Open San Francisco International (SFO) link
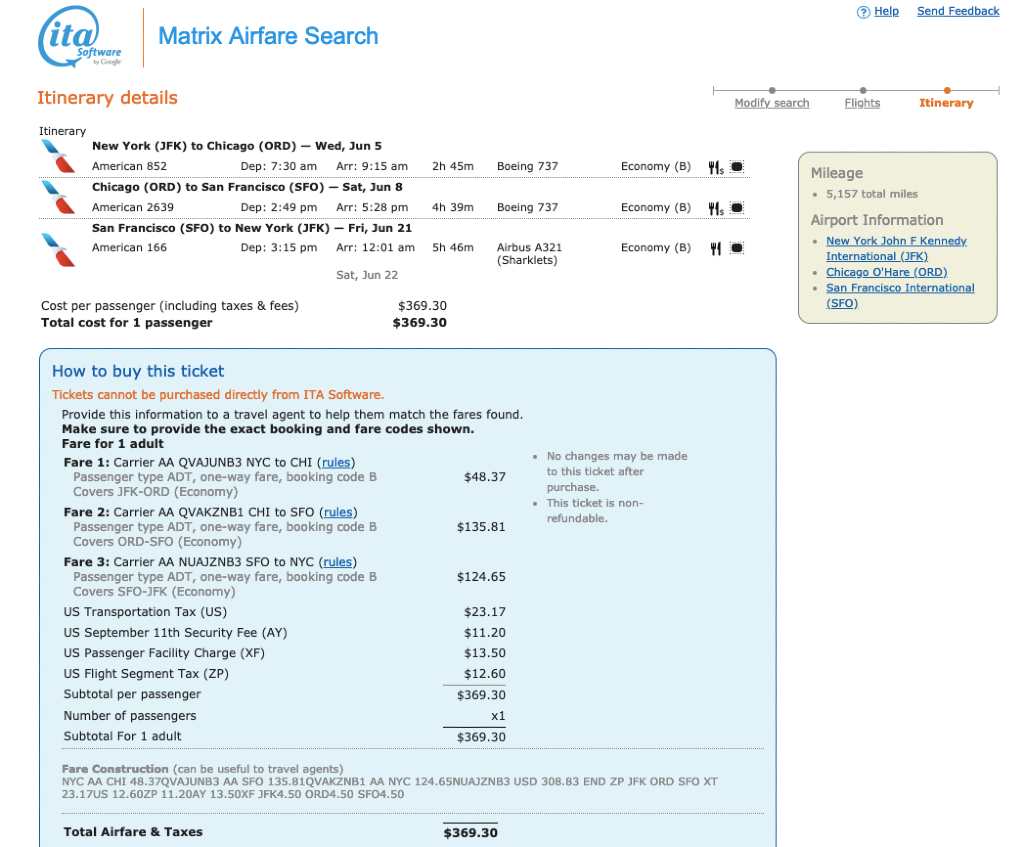 click(x=899, y=296)
